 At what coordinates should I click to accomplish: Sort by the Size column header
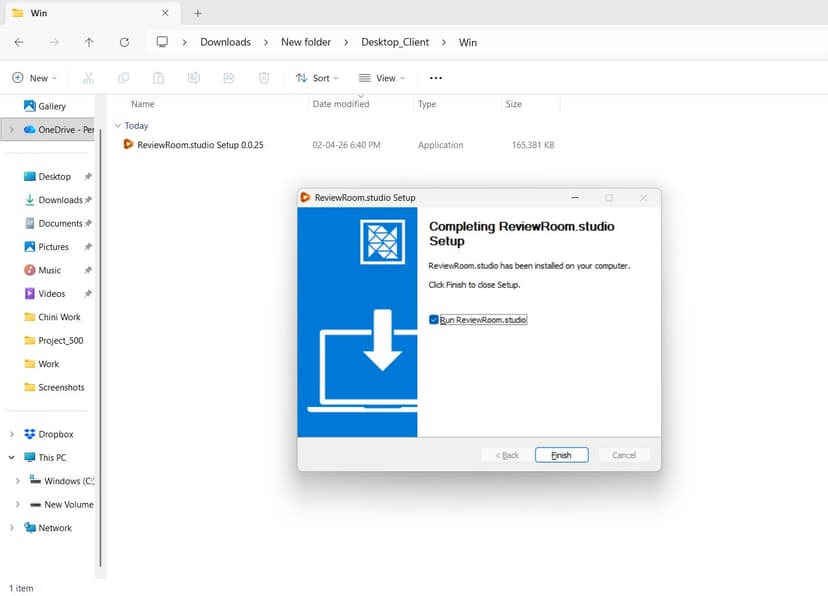pos(513,104)
